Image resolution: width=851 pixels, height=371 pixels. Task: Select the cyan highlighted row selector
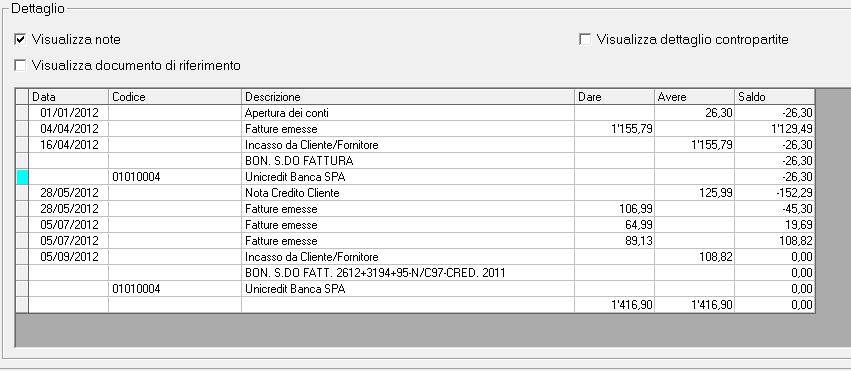pyautogui.click(x=22, y=177)
